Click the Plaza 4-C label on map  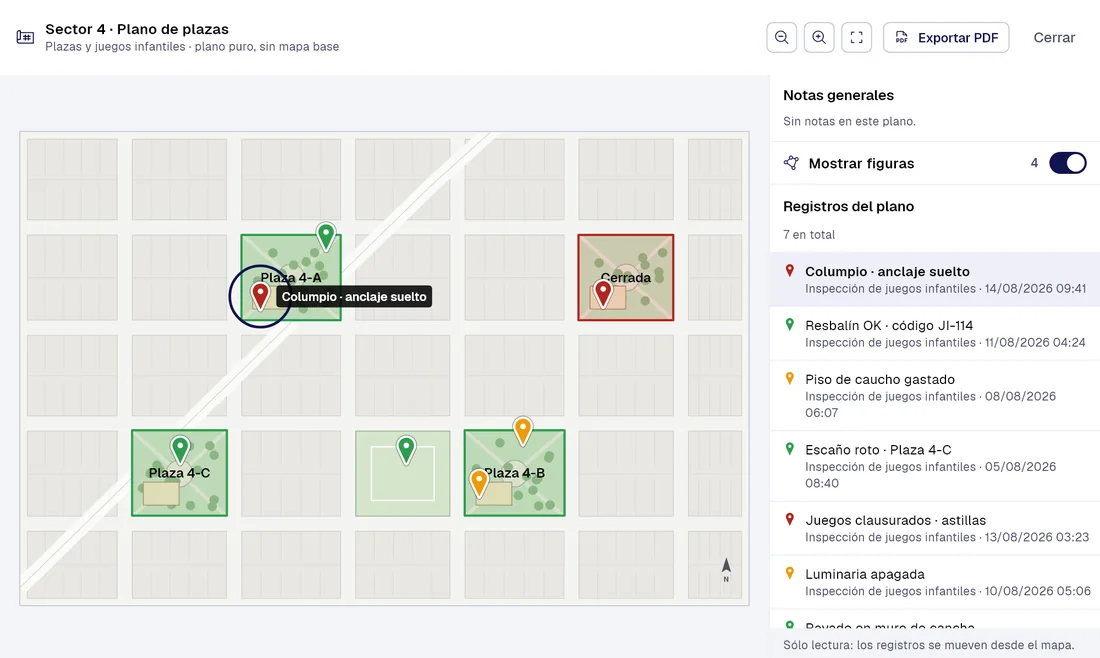(x=180, y=473)
